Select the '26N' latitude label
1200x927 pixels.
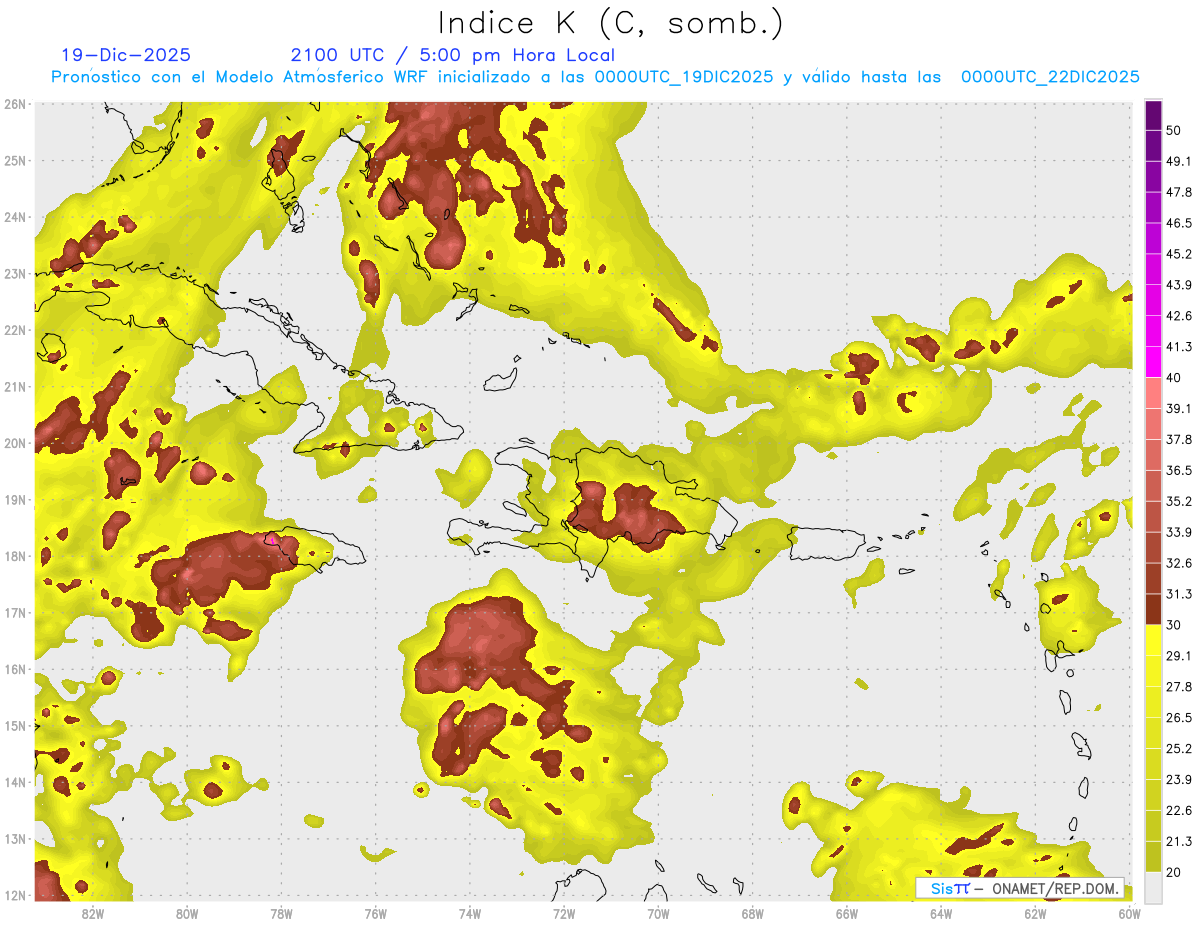15,104
